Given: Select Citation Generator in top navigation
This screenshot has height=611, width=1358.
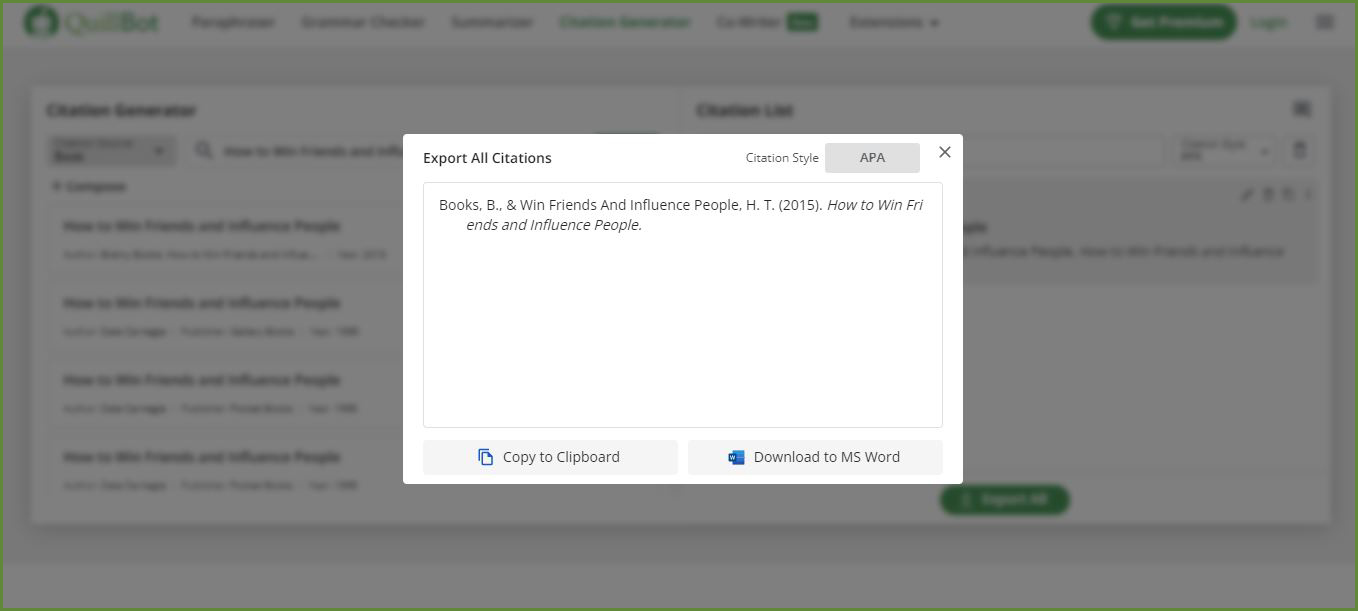Looking at the screenshot, I should [x=625, y=22].
